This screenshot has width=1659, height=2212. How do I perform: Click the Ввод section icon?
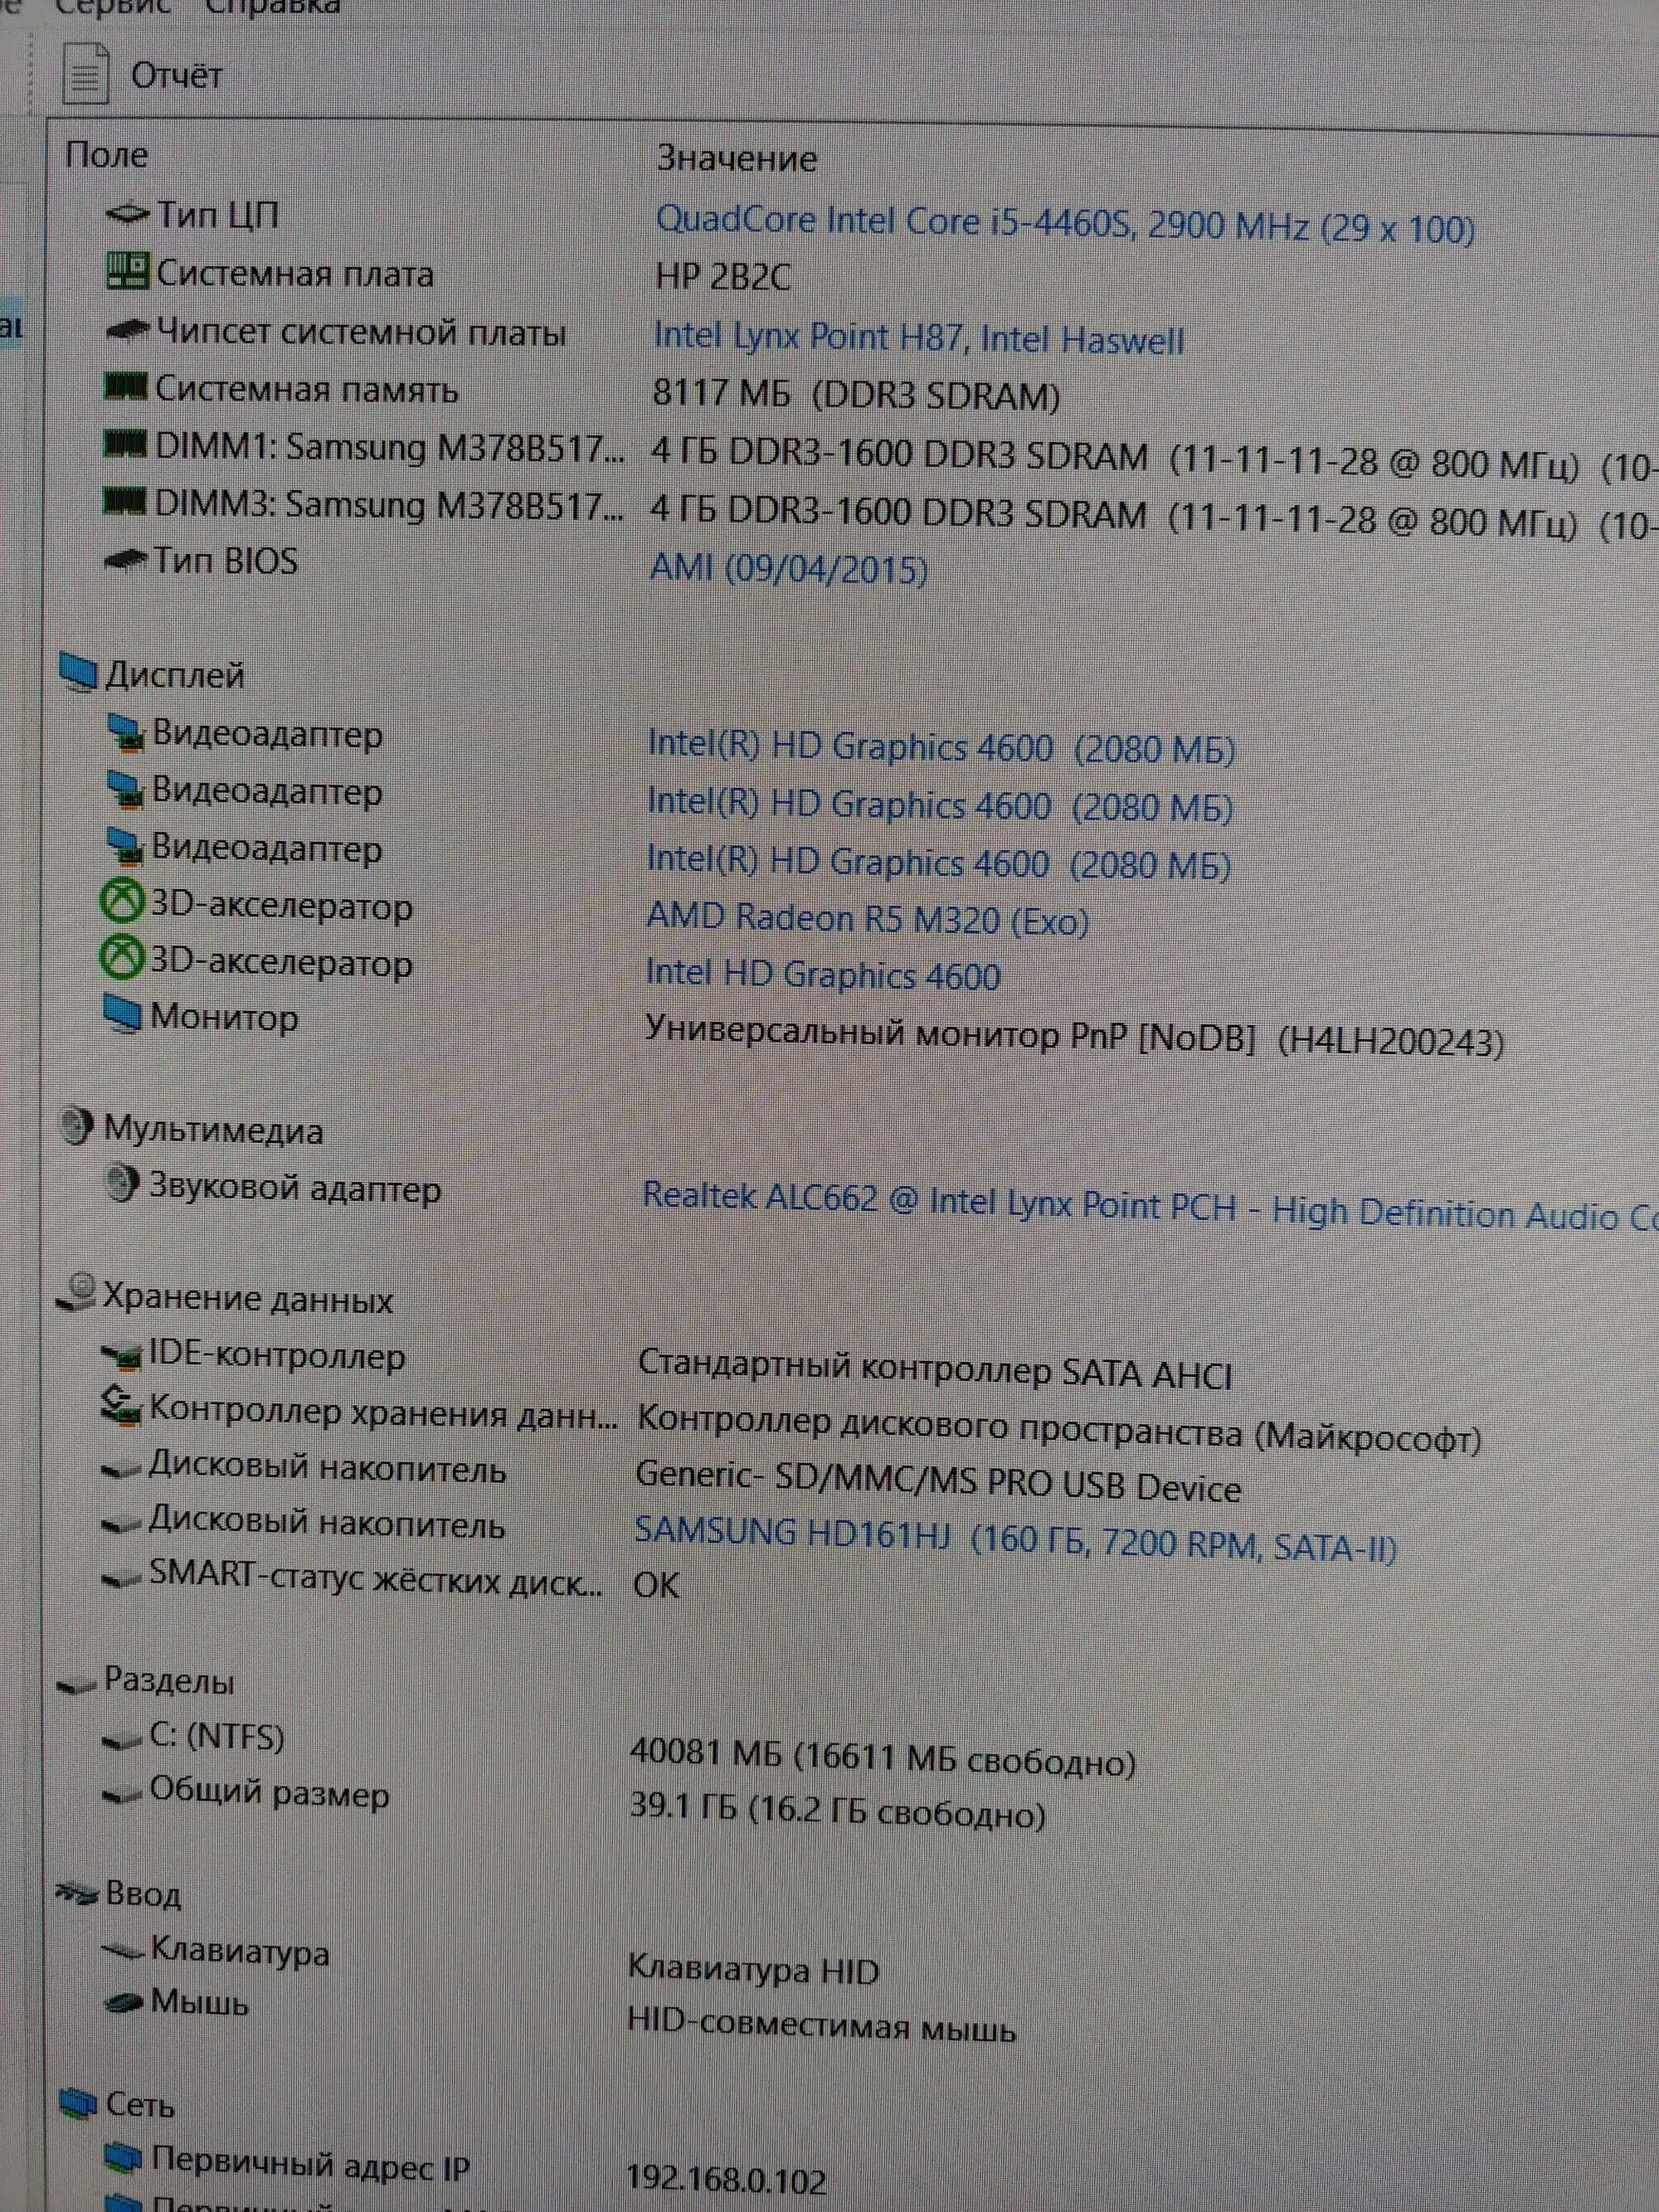click(76, 1892)
